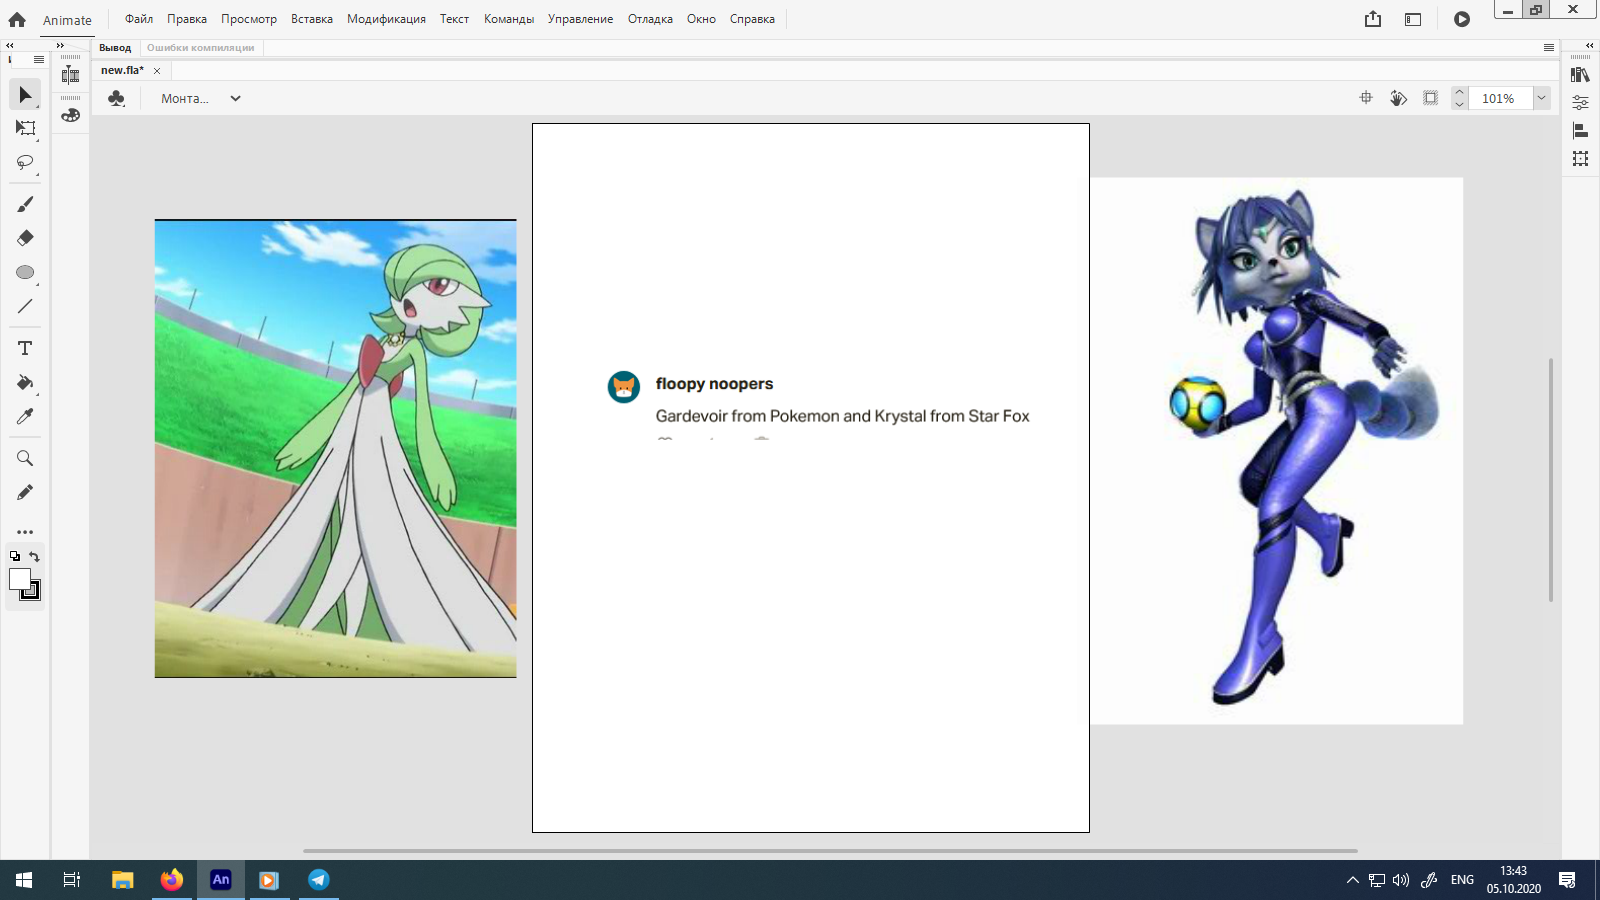This screenshot has height=900, width=1600.
Task: Open the Edit Toolbar three-dots button
Action: 25,532
